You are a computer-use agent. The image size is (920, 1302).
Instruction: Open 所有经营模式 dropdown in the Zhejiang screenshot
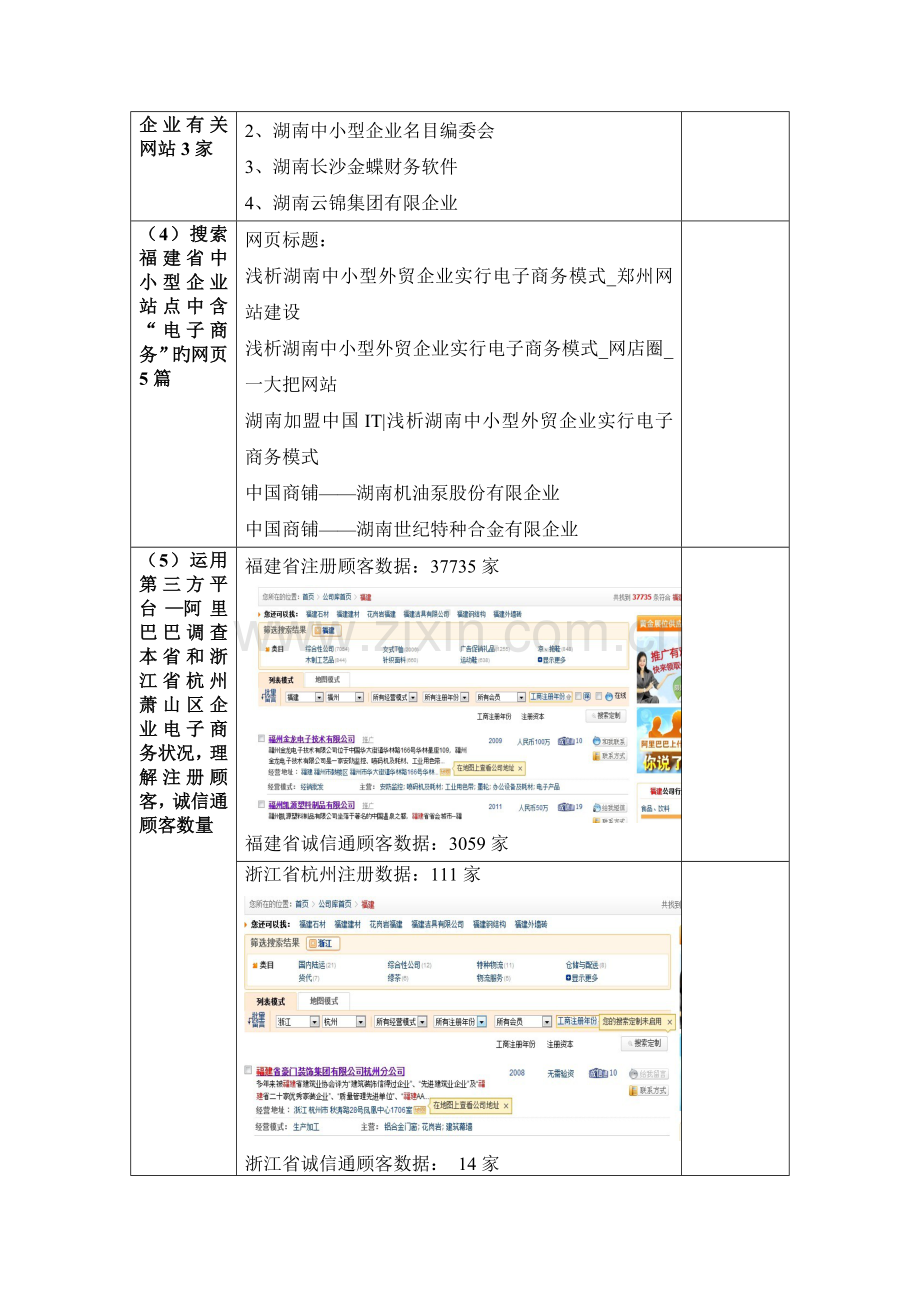point(400,1021)
